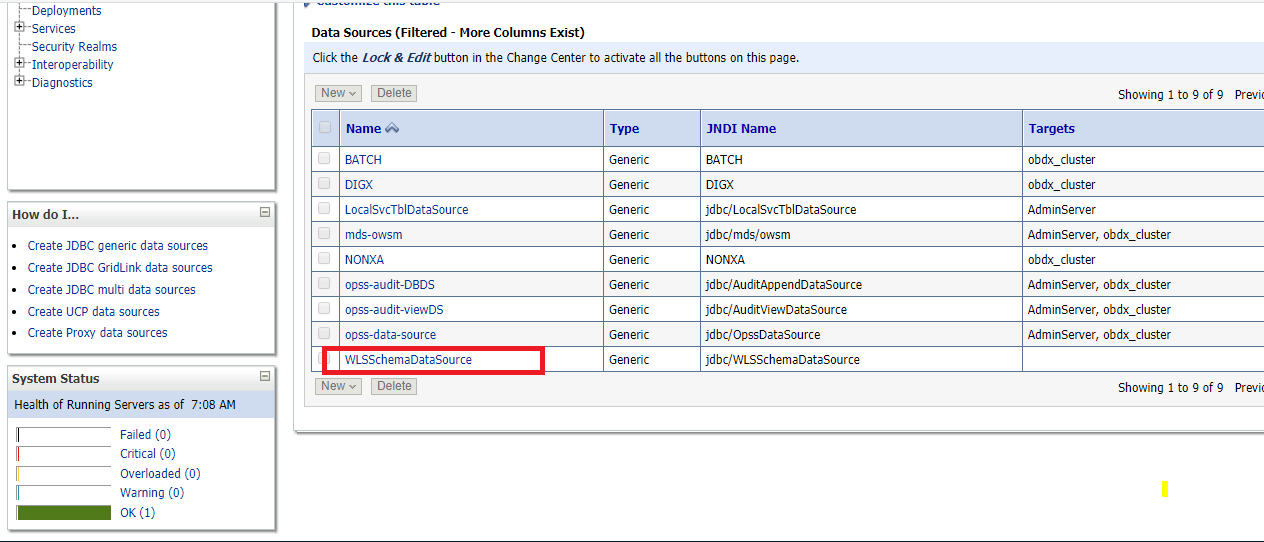Click the green OK health bar
The height and width of the screenshot is (542, 1264).
64,513
